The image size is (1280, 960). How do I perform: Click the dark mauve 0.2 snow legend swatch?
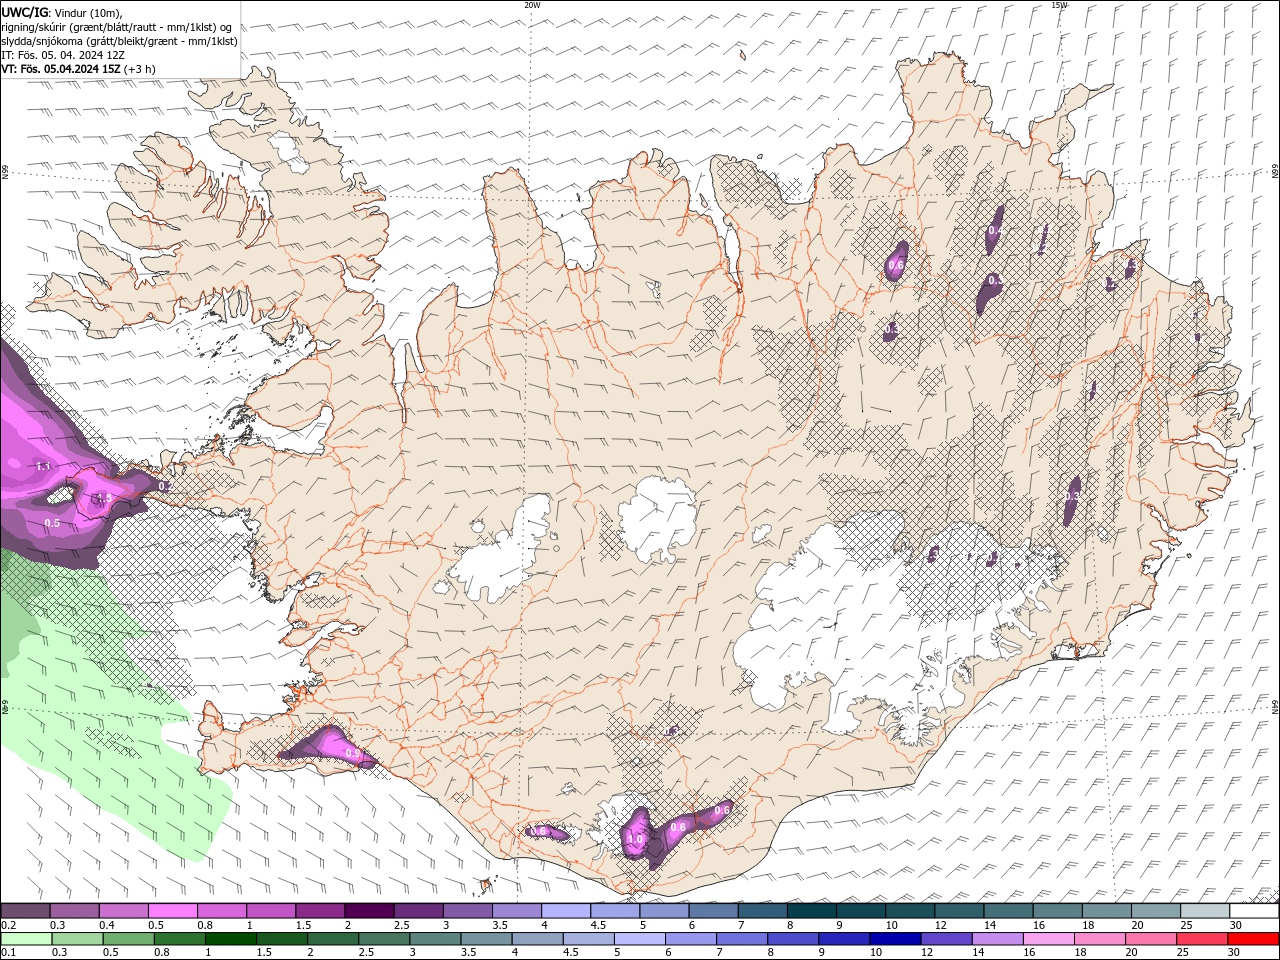tap(25, 911)
